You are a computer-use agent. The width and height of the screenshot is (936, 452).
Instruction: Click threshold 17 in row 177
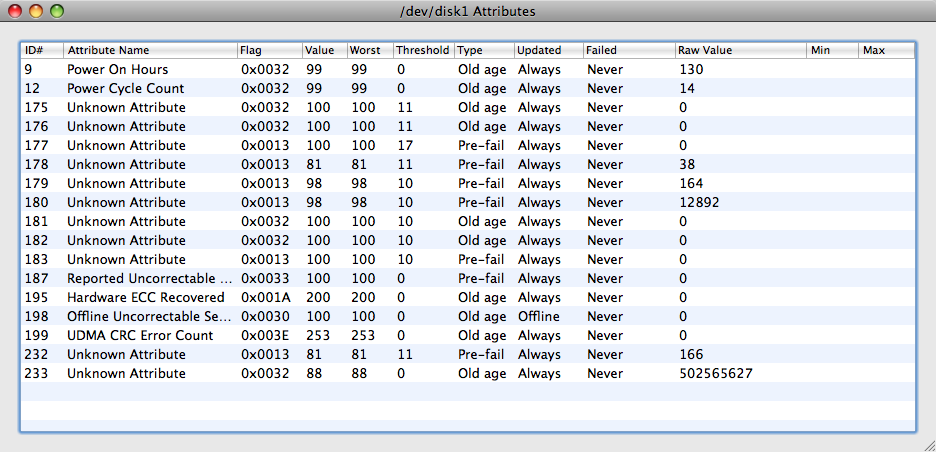[x=405, y=146]
